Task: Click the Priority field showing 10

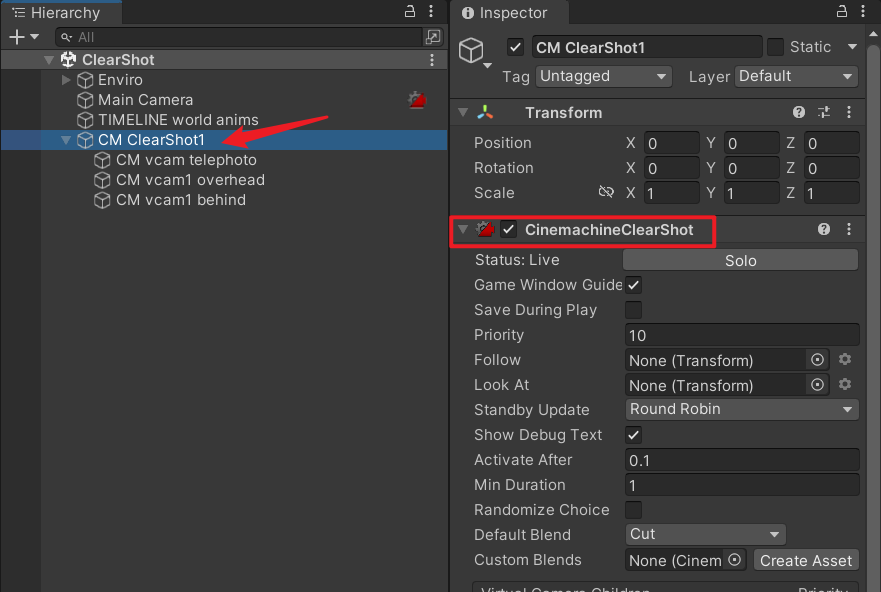Action: [x=742, y=335]
